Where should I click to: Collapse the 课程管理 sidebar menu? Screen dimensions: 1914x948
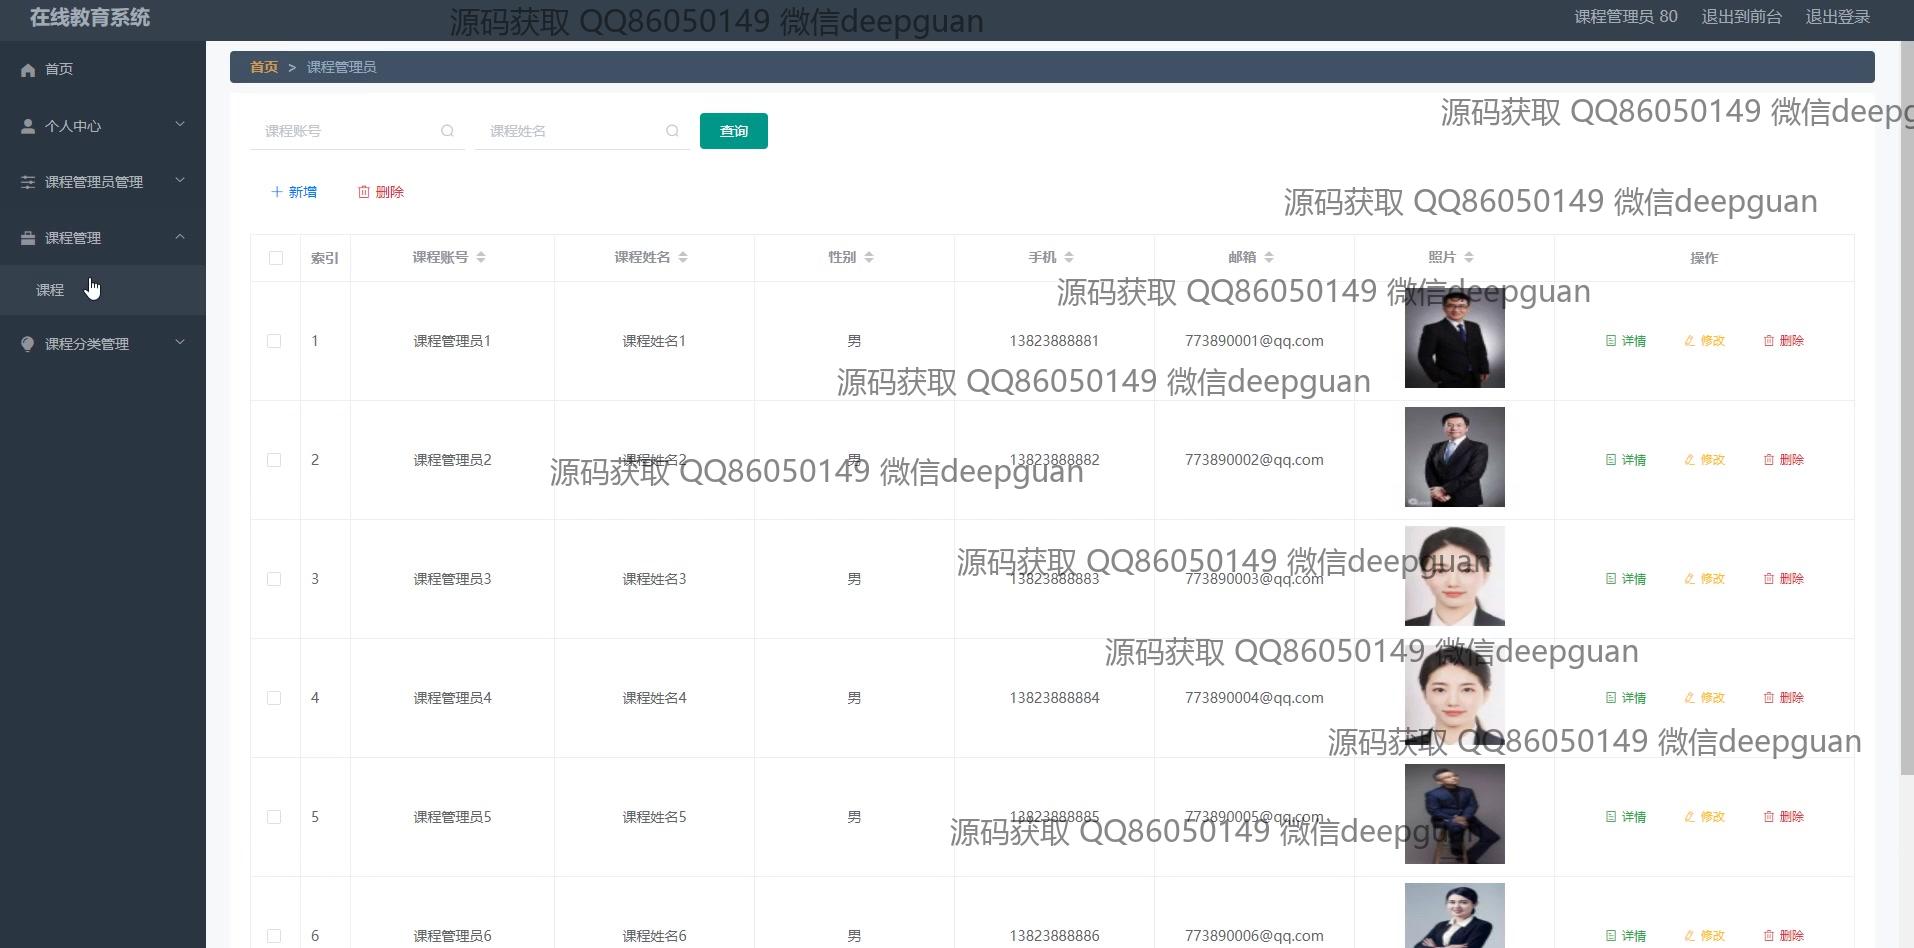click(103, 238)
